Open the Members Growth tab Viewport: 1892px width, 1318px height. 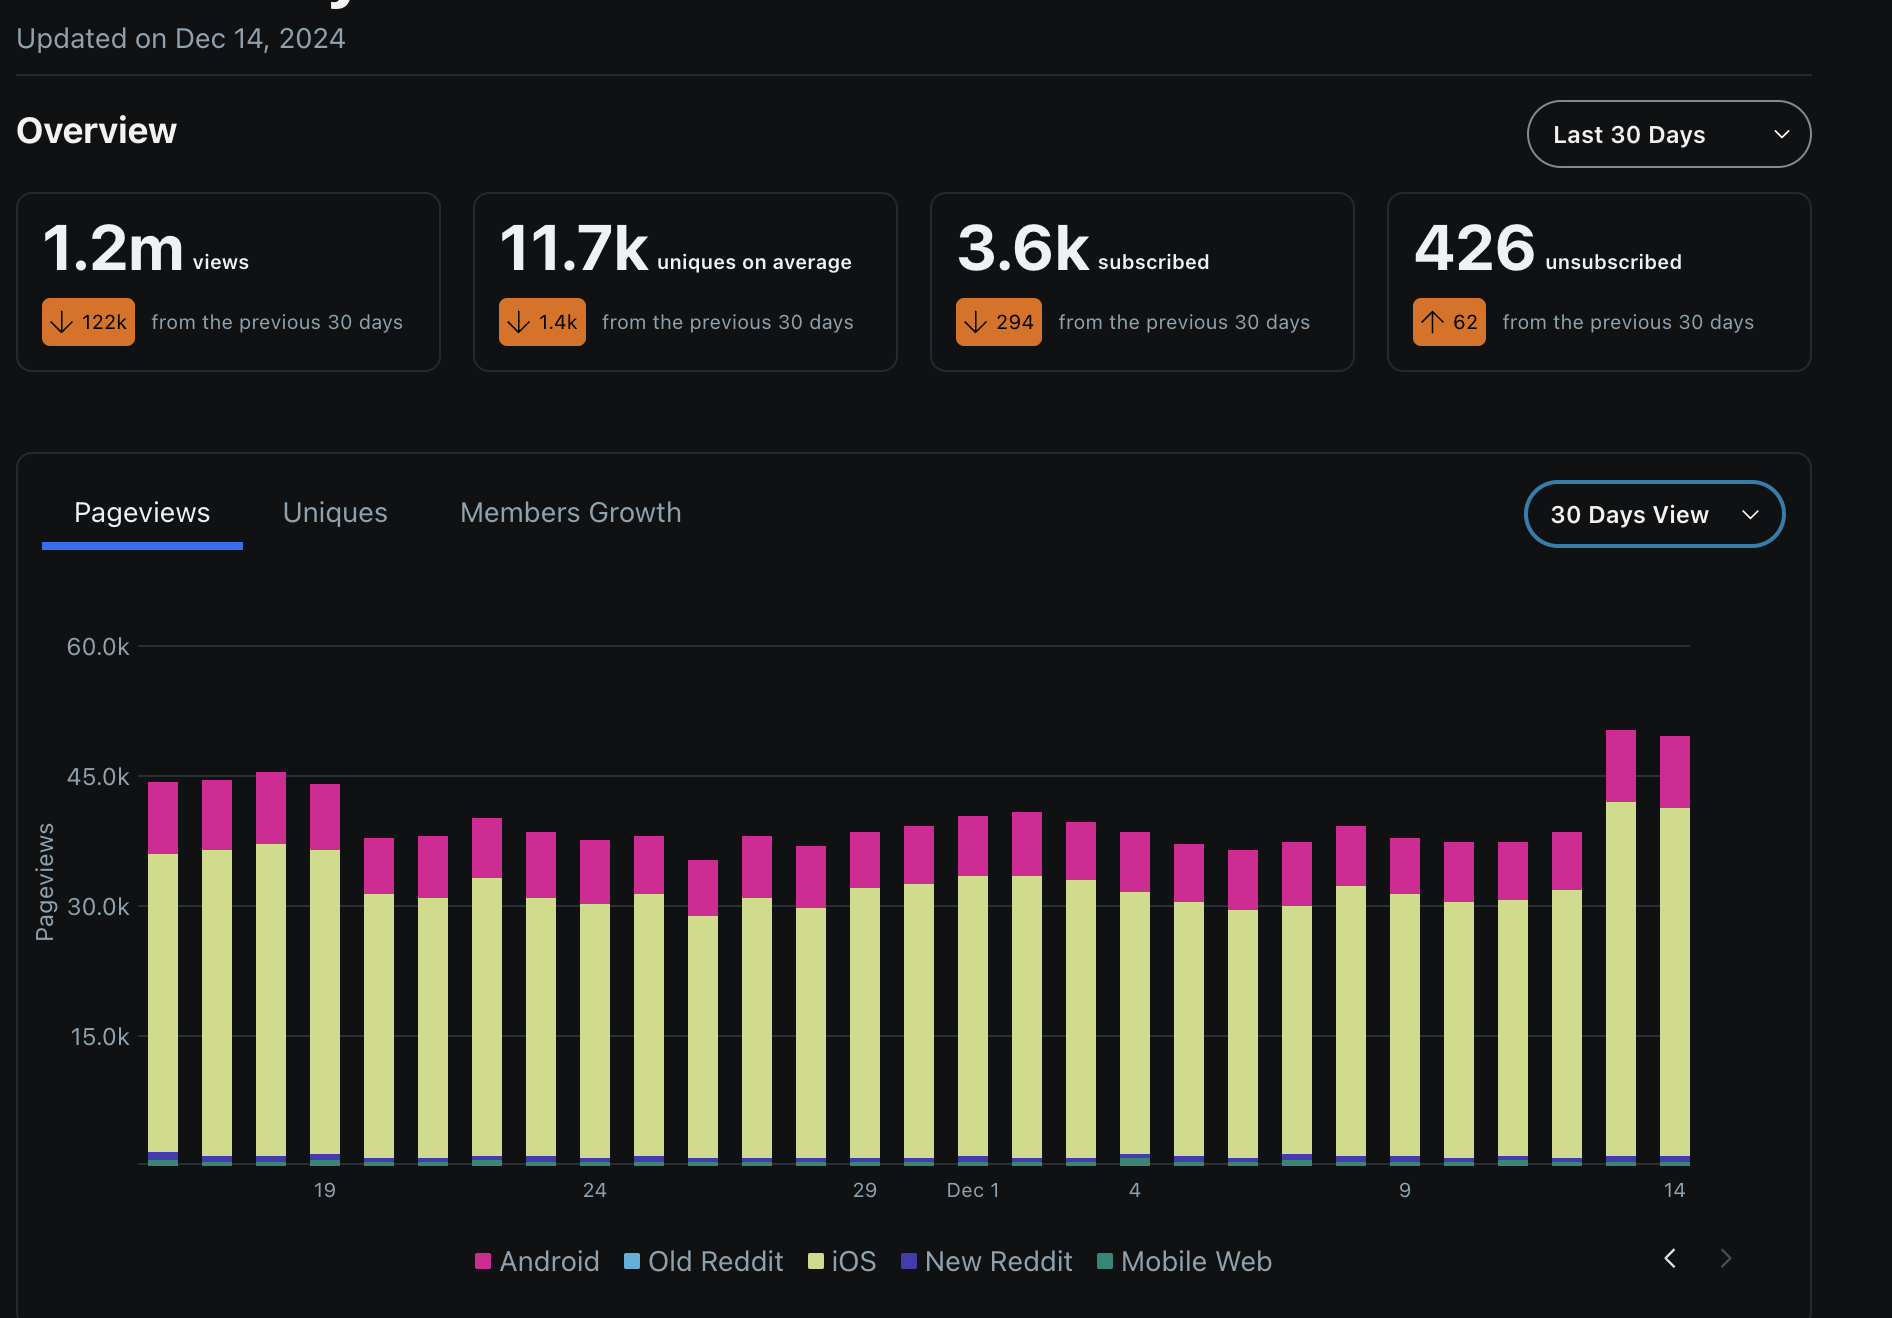pyautogui.click(x=570, y=513)
